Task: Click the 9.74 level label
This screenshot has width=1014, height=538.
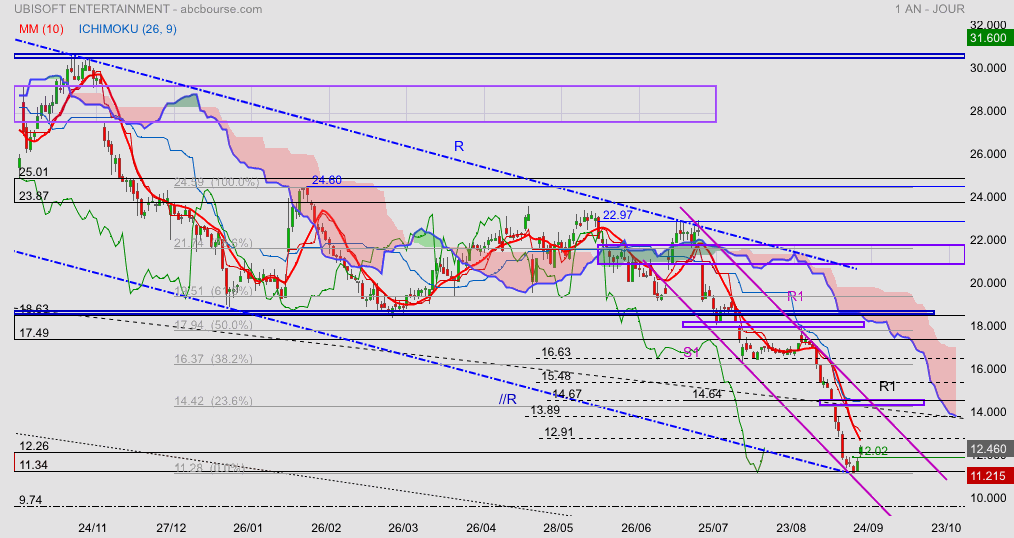Action: click(x=30, y=500)
